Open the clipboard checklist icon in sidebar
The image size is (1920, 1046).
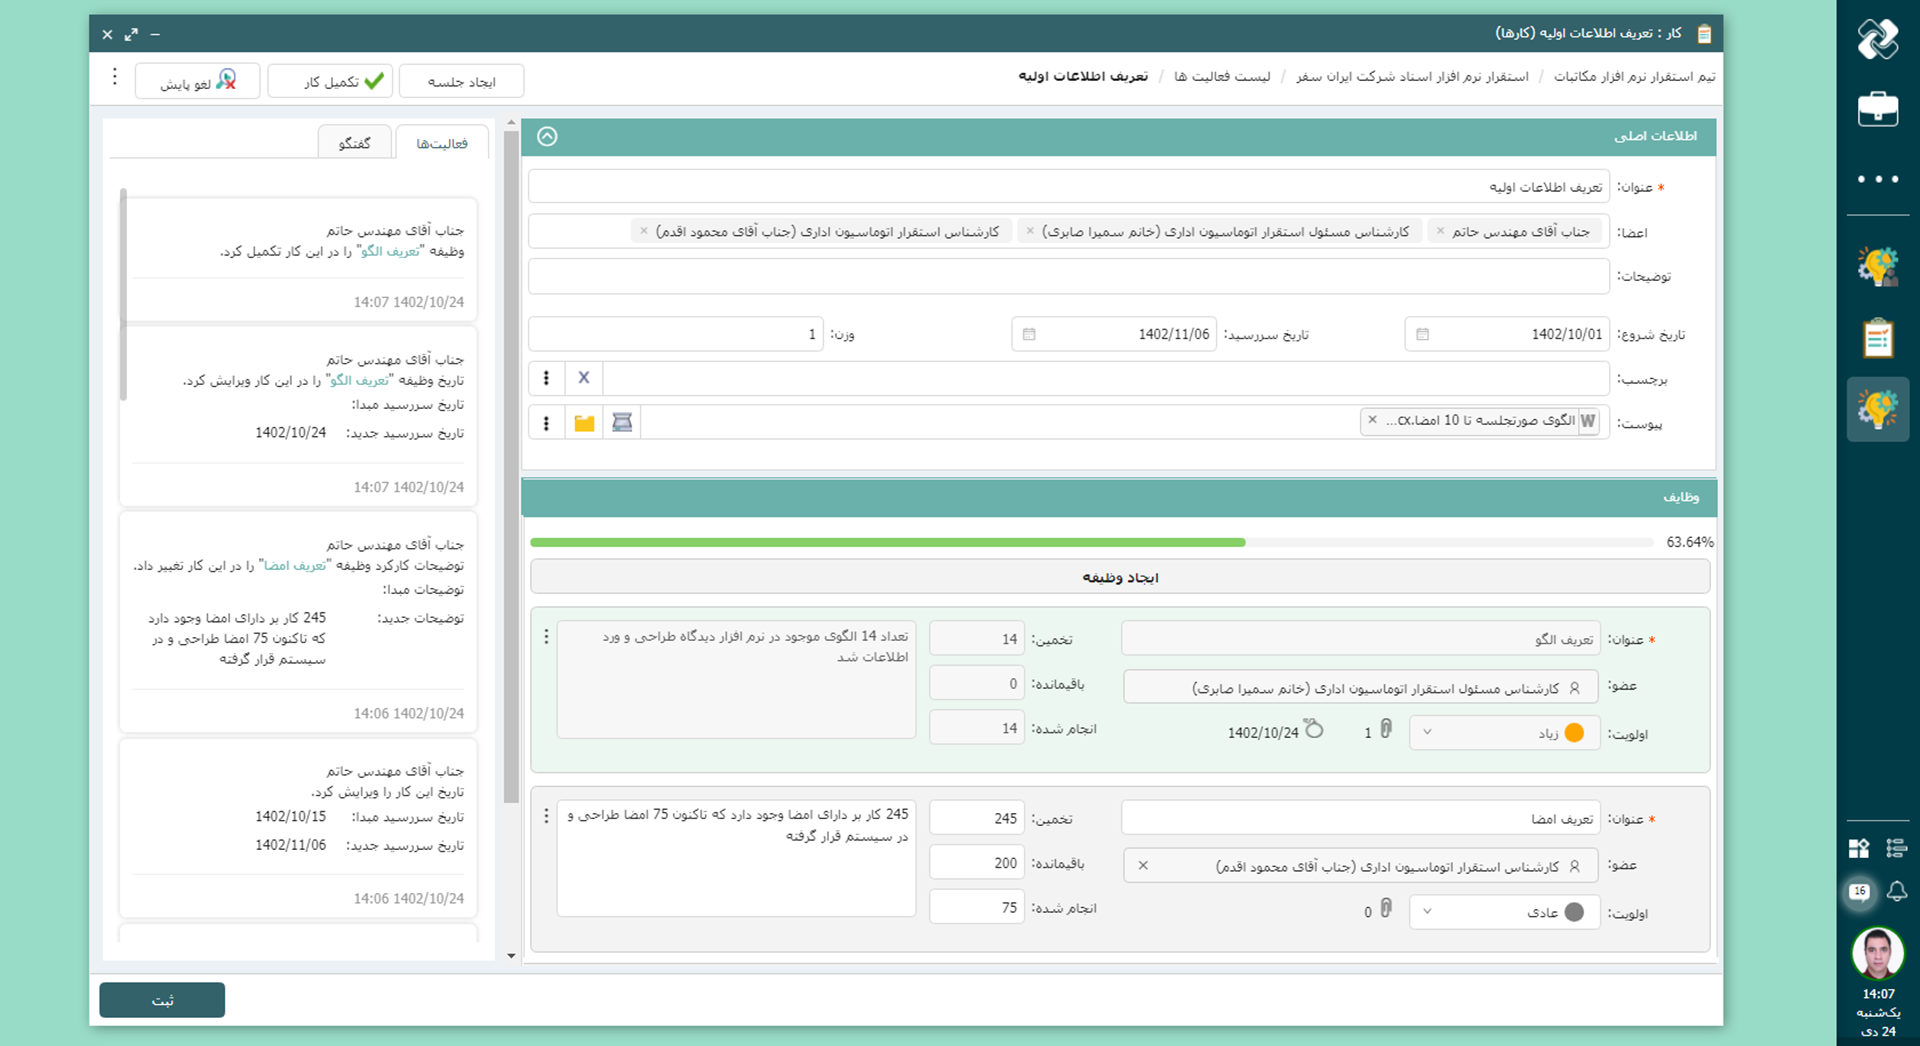(1877, 338)
